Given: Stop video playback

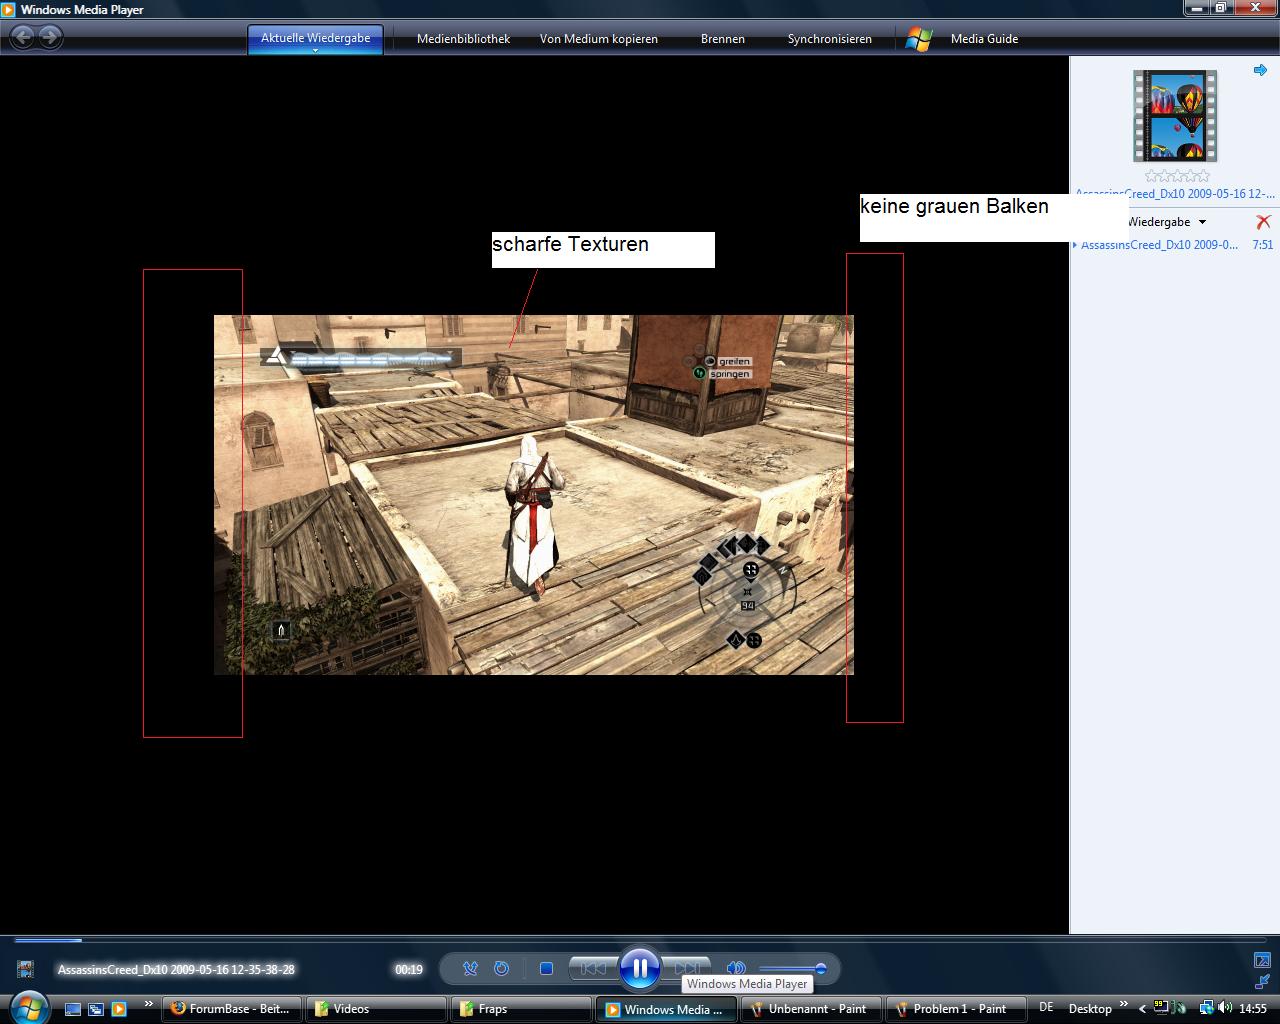Looking at the screenshot, I should tap(546, 968).
